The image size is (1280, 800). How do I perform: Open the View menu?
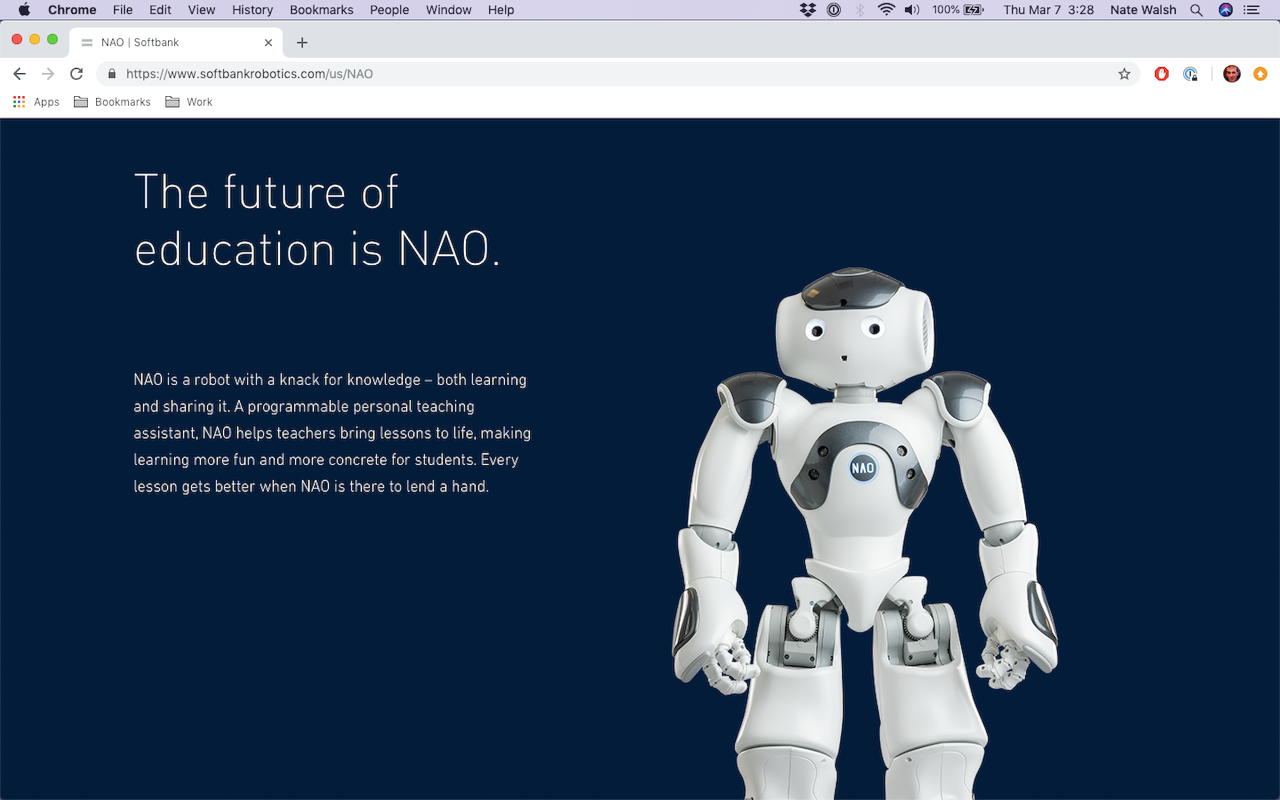point(202,10)
